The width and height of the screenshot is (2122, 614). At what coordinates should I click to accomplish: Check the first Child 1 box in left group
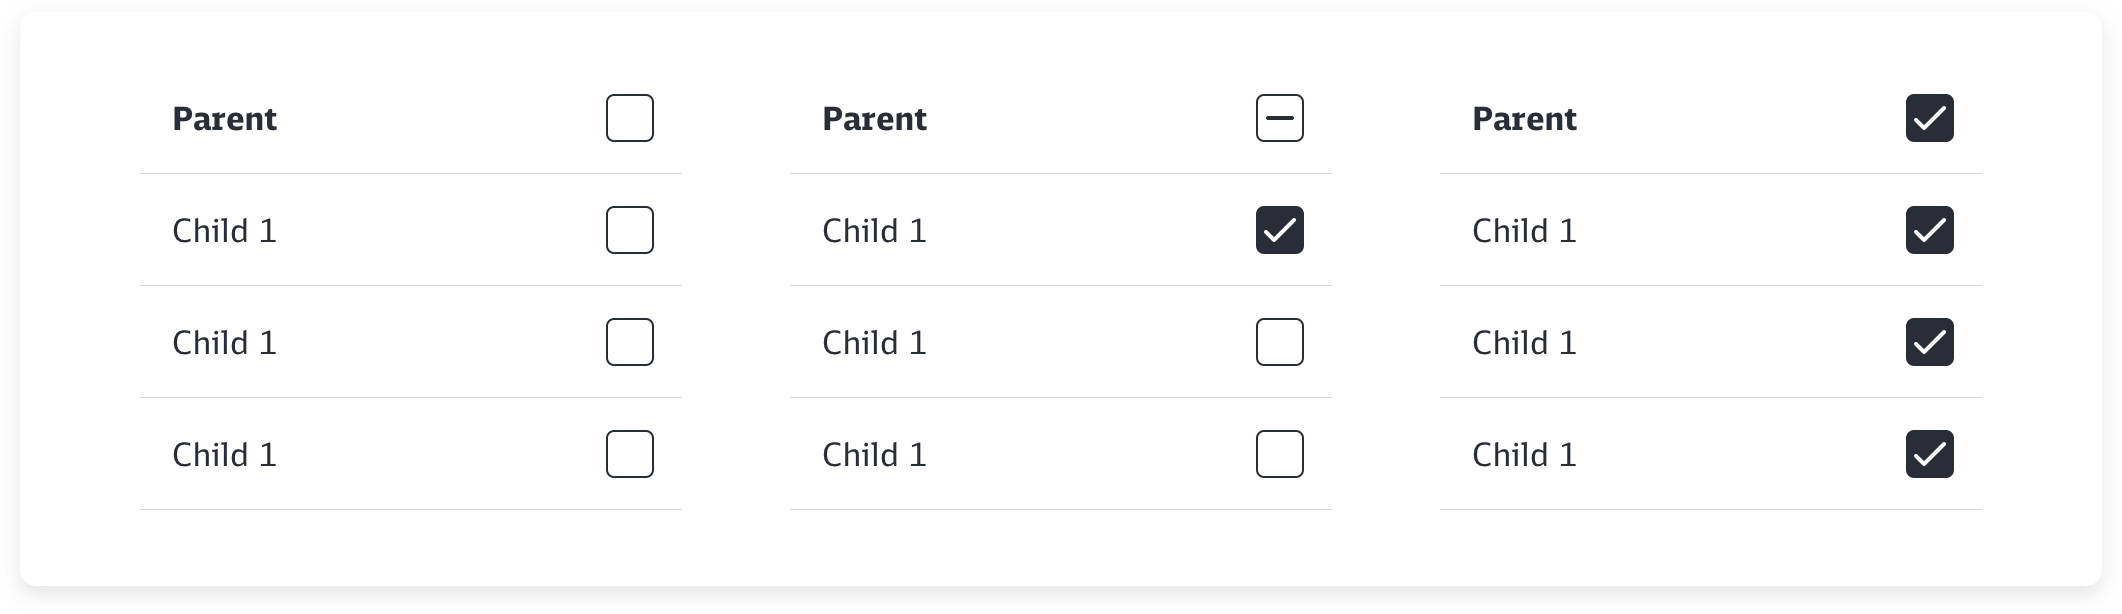(630, 230)
